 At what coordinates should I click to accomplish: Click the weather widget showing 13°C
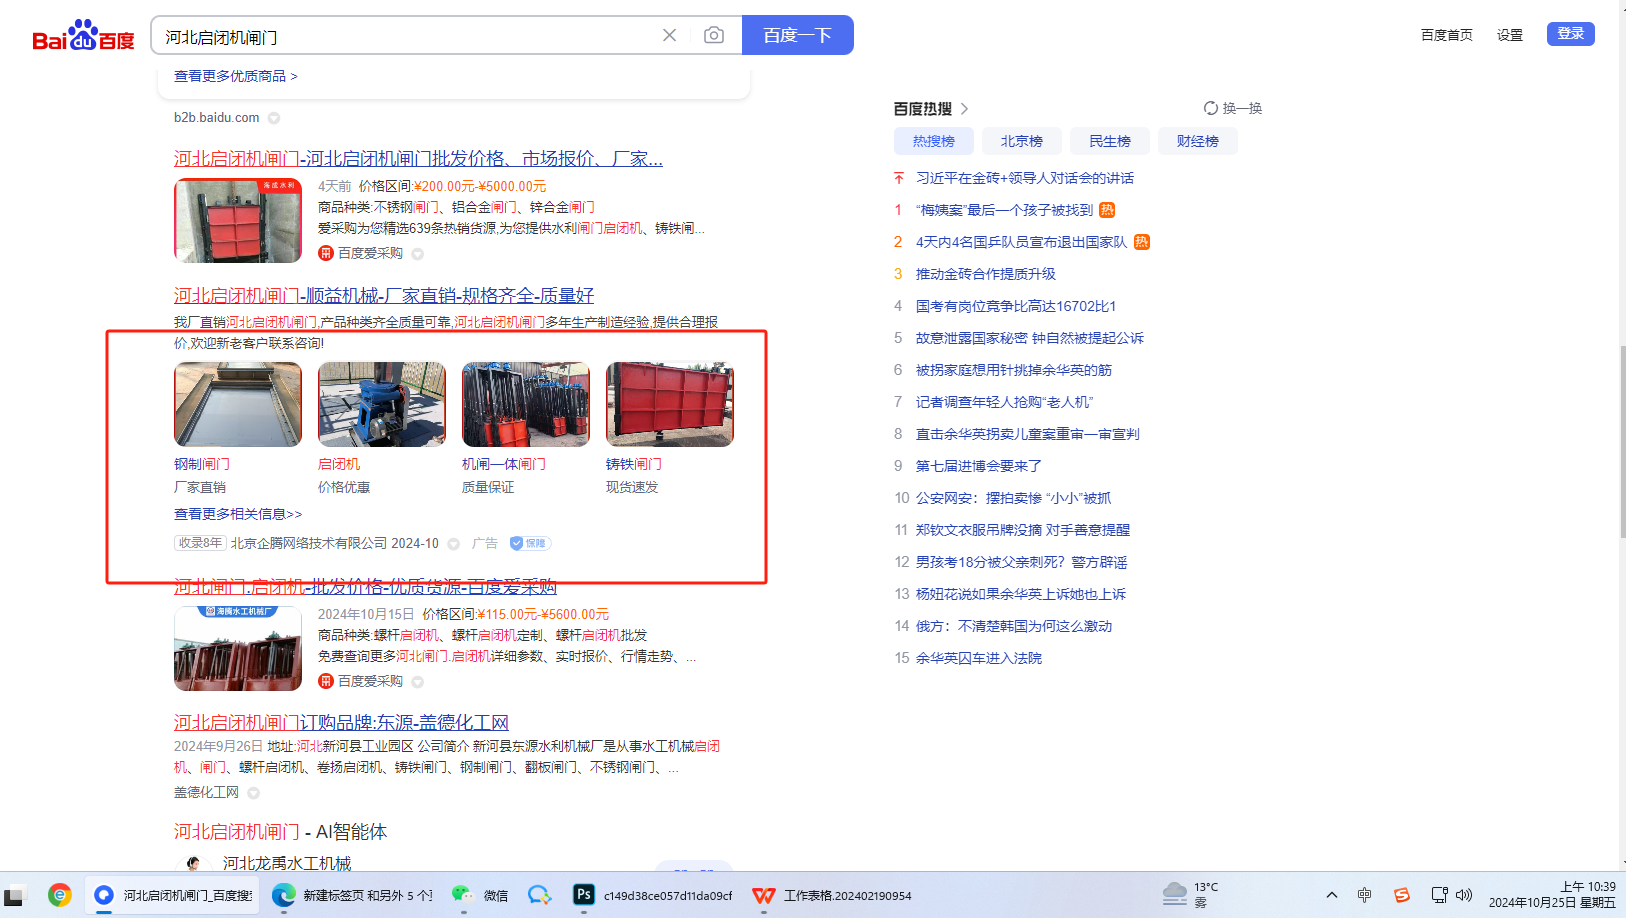pyautogui.click(x=1191, y=894)
